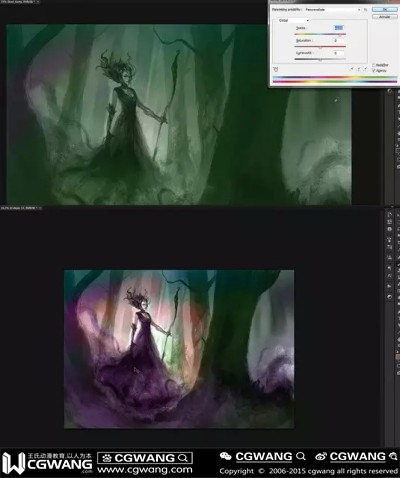Confirm the Hue/Saturation dialog with OK
Viewport: 400px width, 478px height.
(x=385, y=10)
